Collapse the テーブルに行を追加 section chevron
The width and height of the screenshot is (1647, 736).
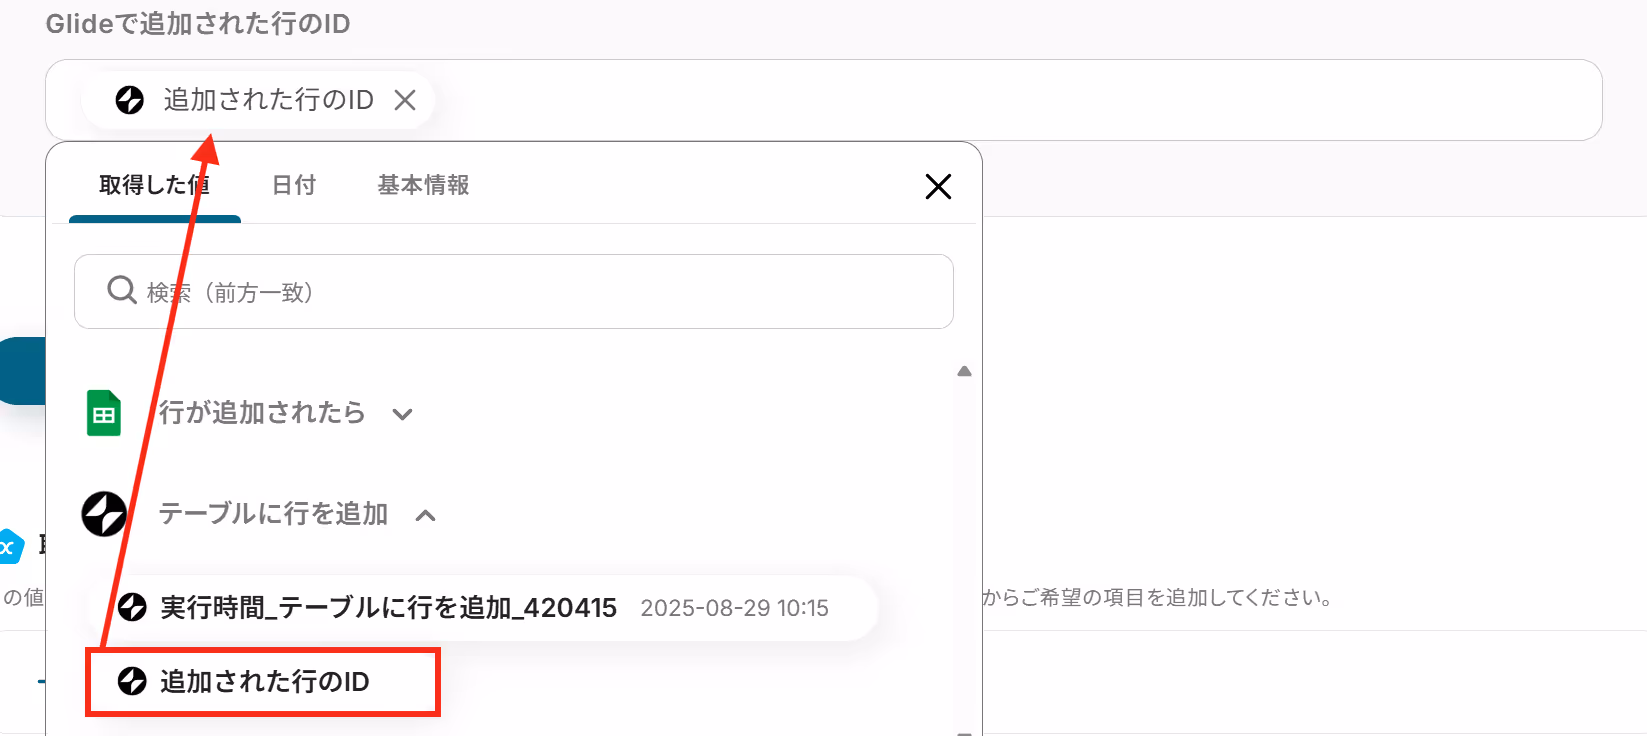point(426,516)
